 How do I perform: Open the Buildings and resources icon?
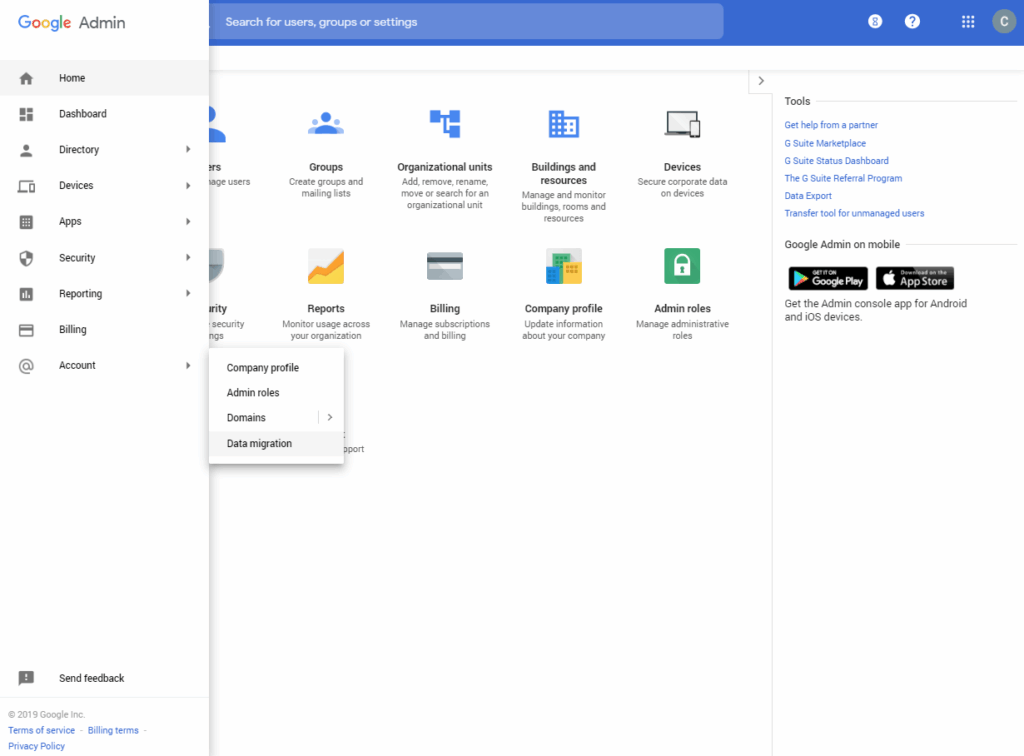pos(564,123)
